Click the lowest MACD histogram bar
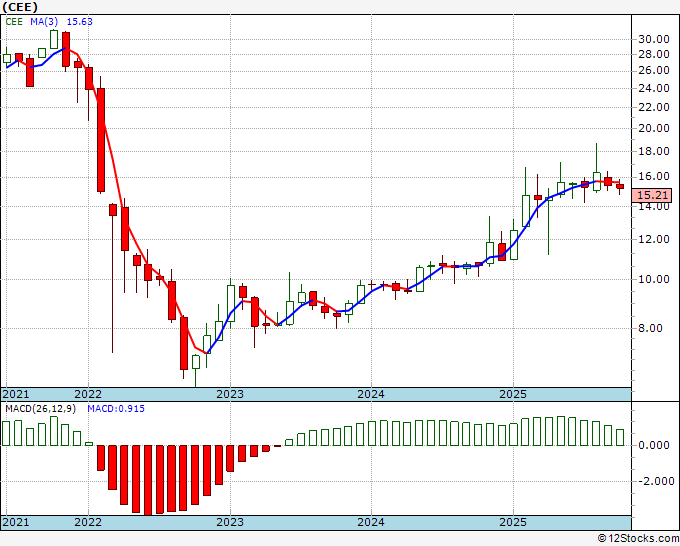680x546 pixels. [148, 480]
